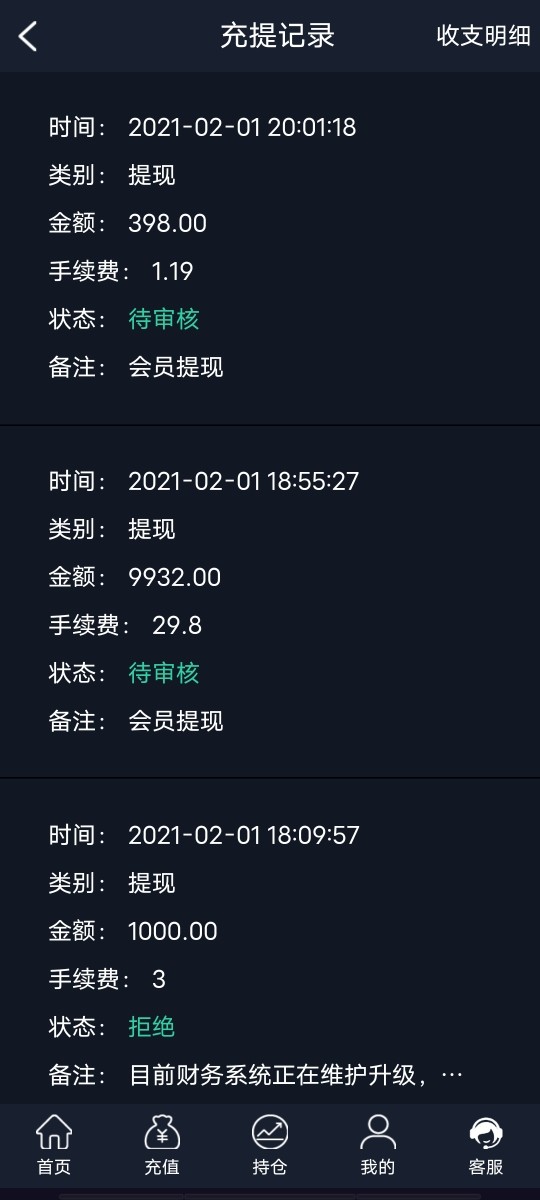This screenshot has width=540, height=1200.
Task: Tap the 9932.00 amount value
Action: (x=175, y=577)
